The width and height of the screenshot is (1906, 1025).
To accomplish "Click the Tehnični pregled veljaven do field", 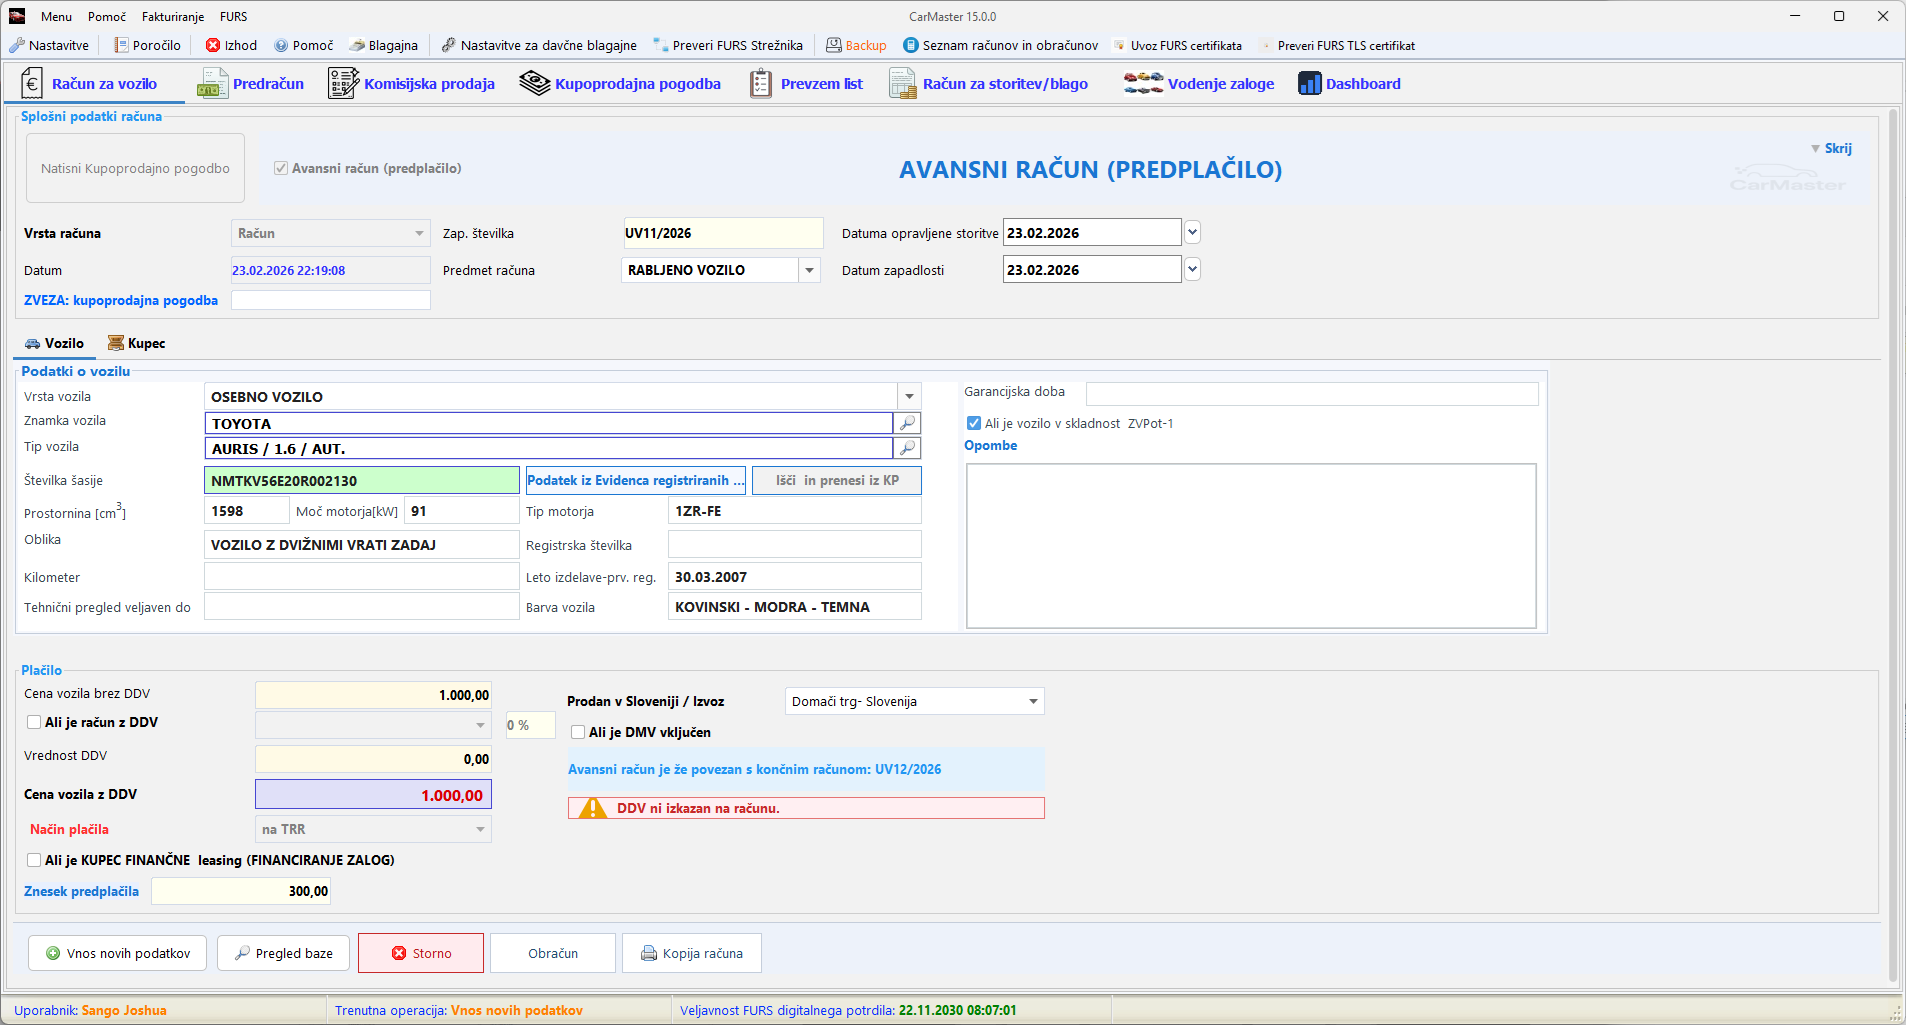I will pyautogui.click(x=362, y=607).
